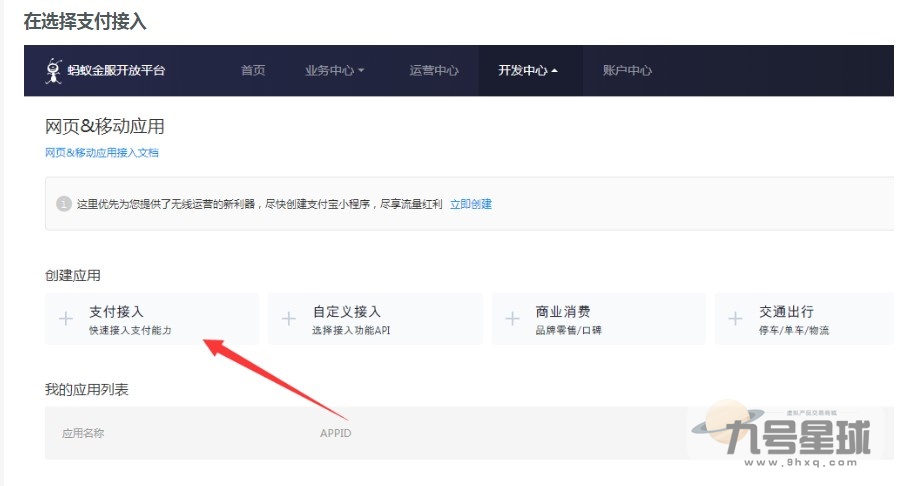
Task: Click the 品牌零售/口碑 subtitle
Action: (x=568, y=331)
